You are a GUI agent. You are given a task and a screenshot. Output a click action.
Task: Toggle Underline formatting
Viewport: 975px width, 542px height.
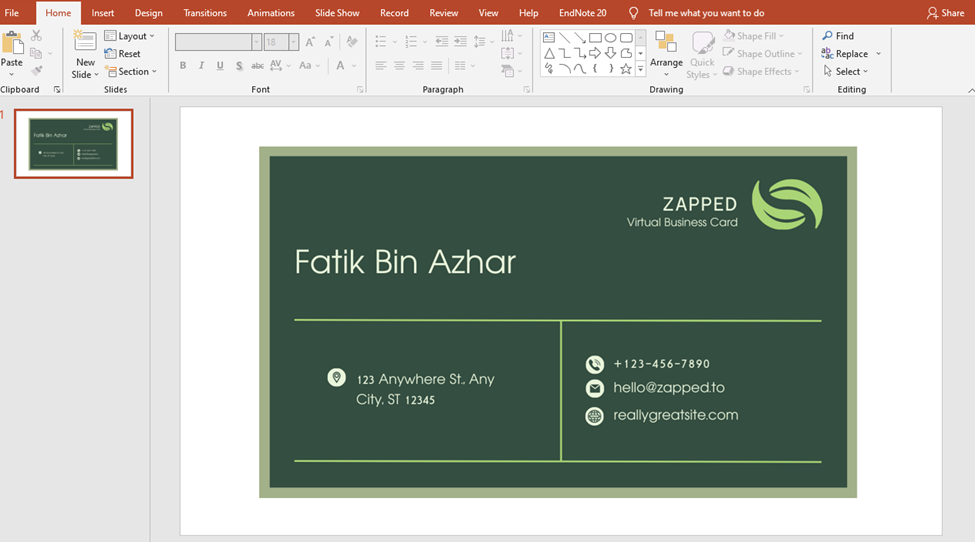[x=220, y=65]
